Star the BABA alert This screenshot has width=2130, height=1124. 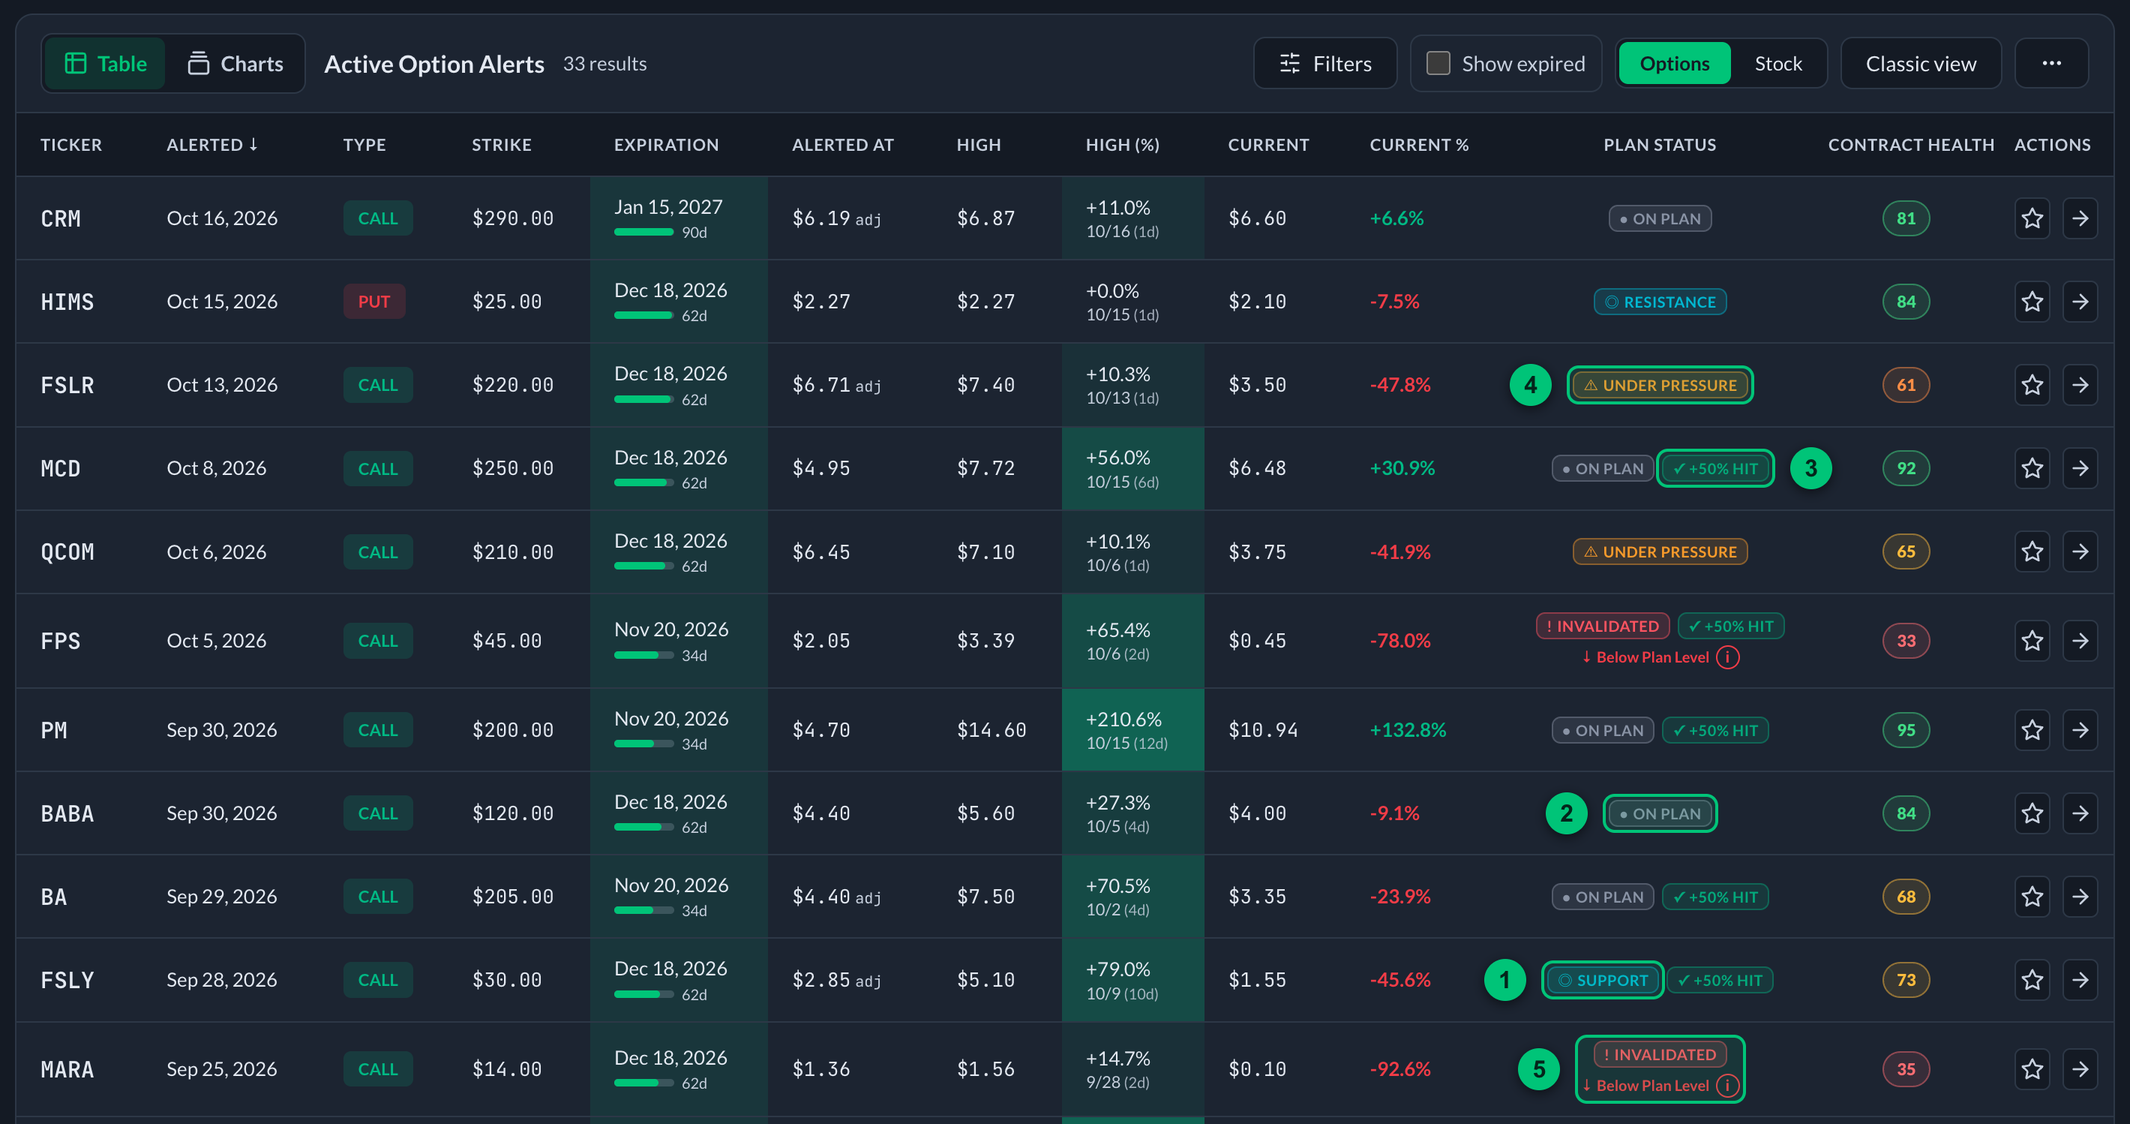(x=2032, y=813)
